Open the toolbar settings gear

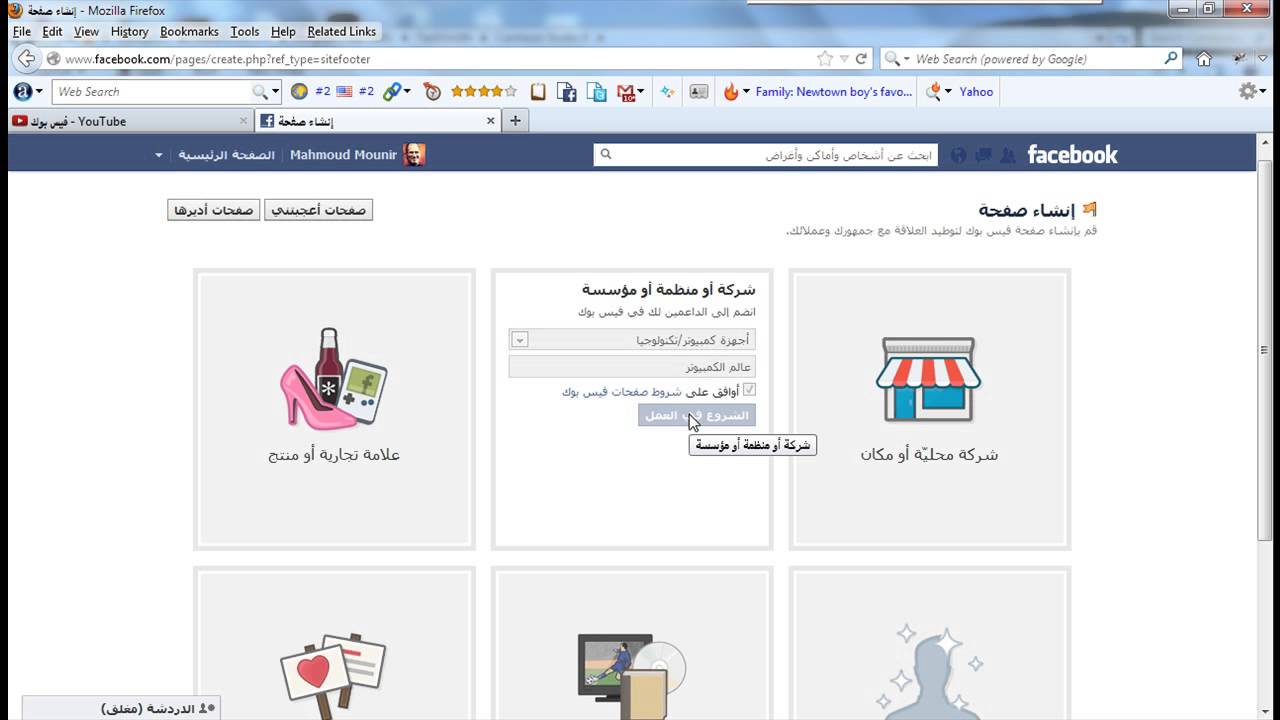click(1247, 91)
